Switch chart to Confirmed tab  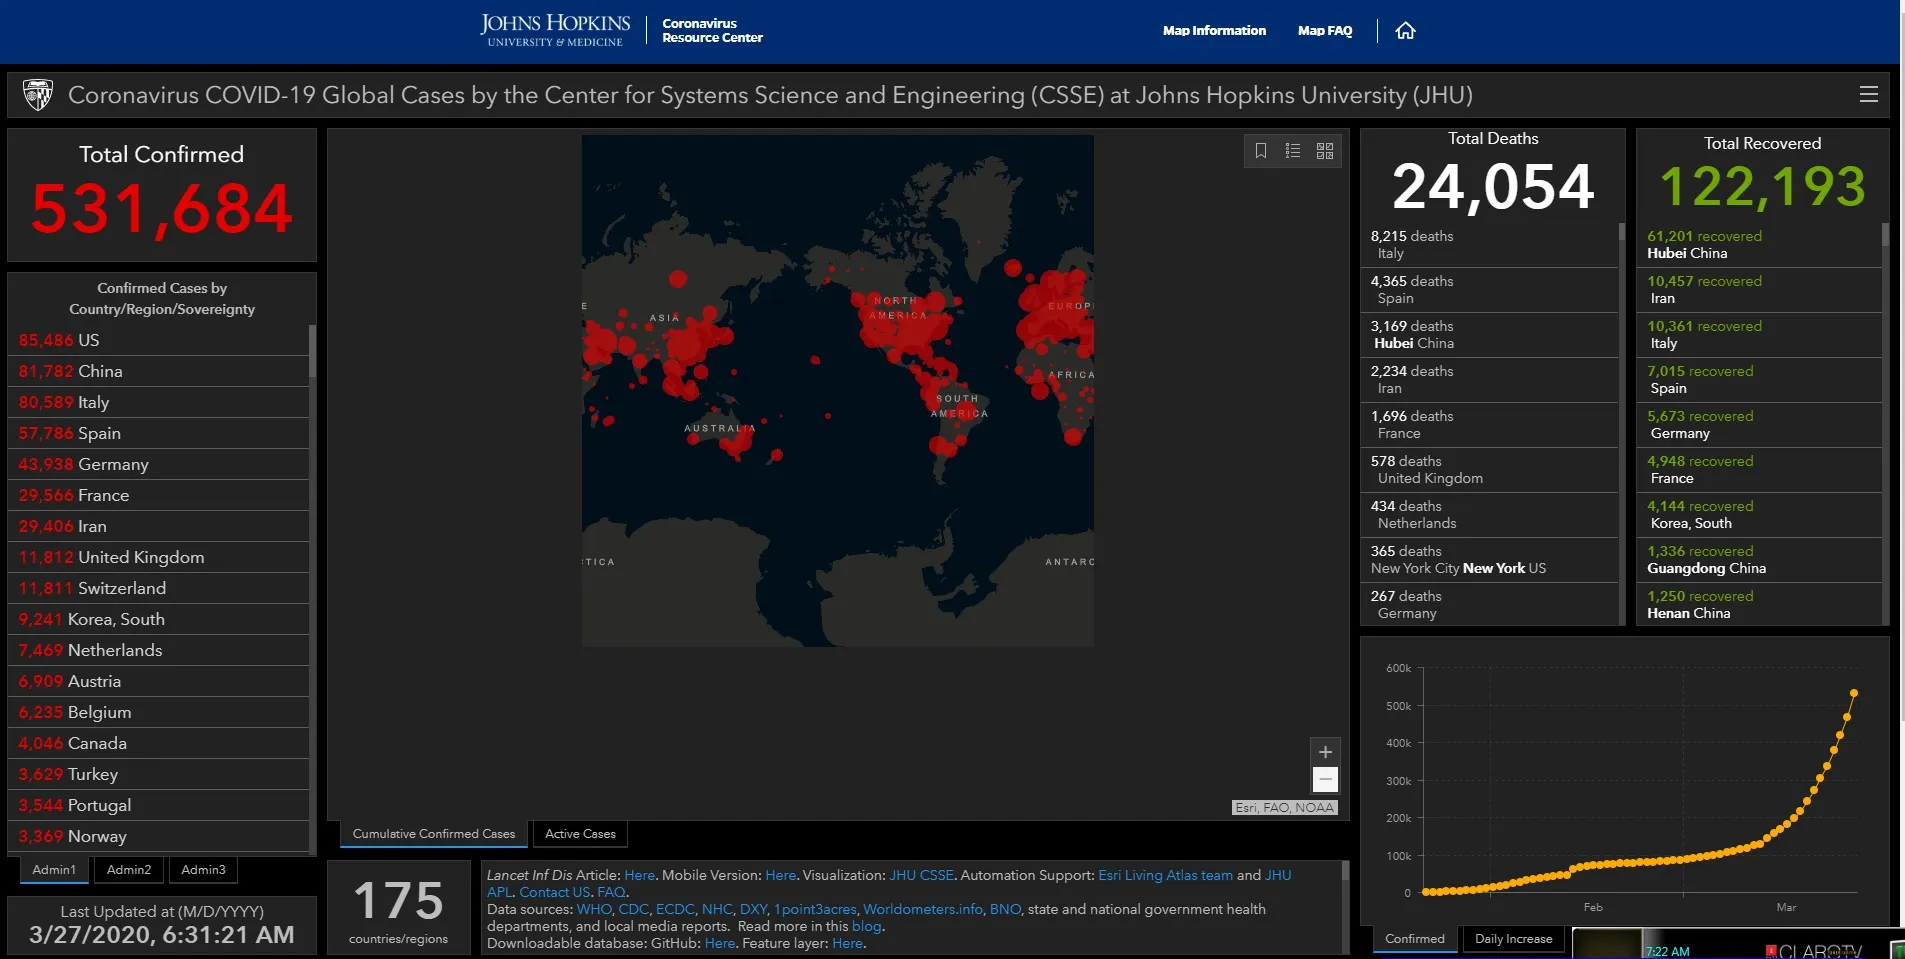pos(1414,939)
